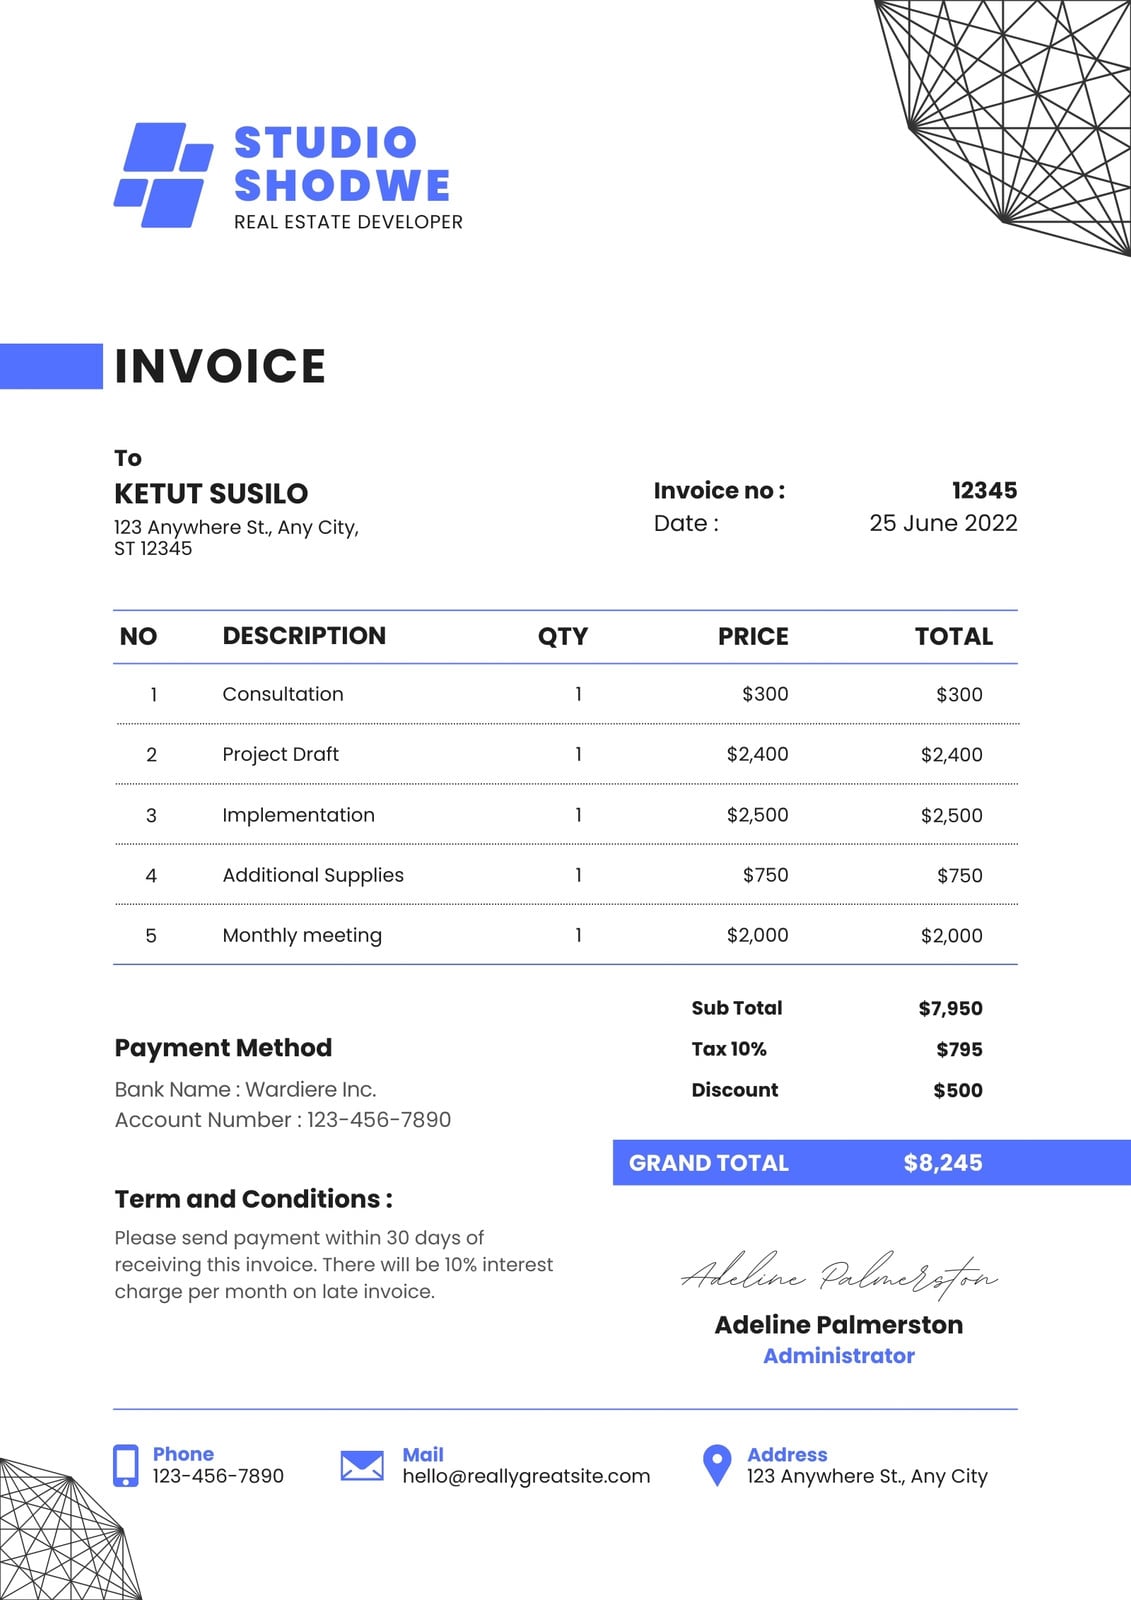Screen dimensions: 1131x1600
Task: Click the geometric wireframe graphic at top right
Action: tap(1003, 127)
